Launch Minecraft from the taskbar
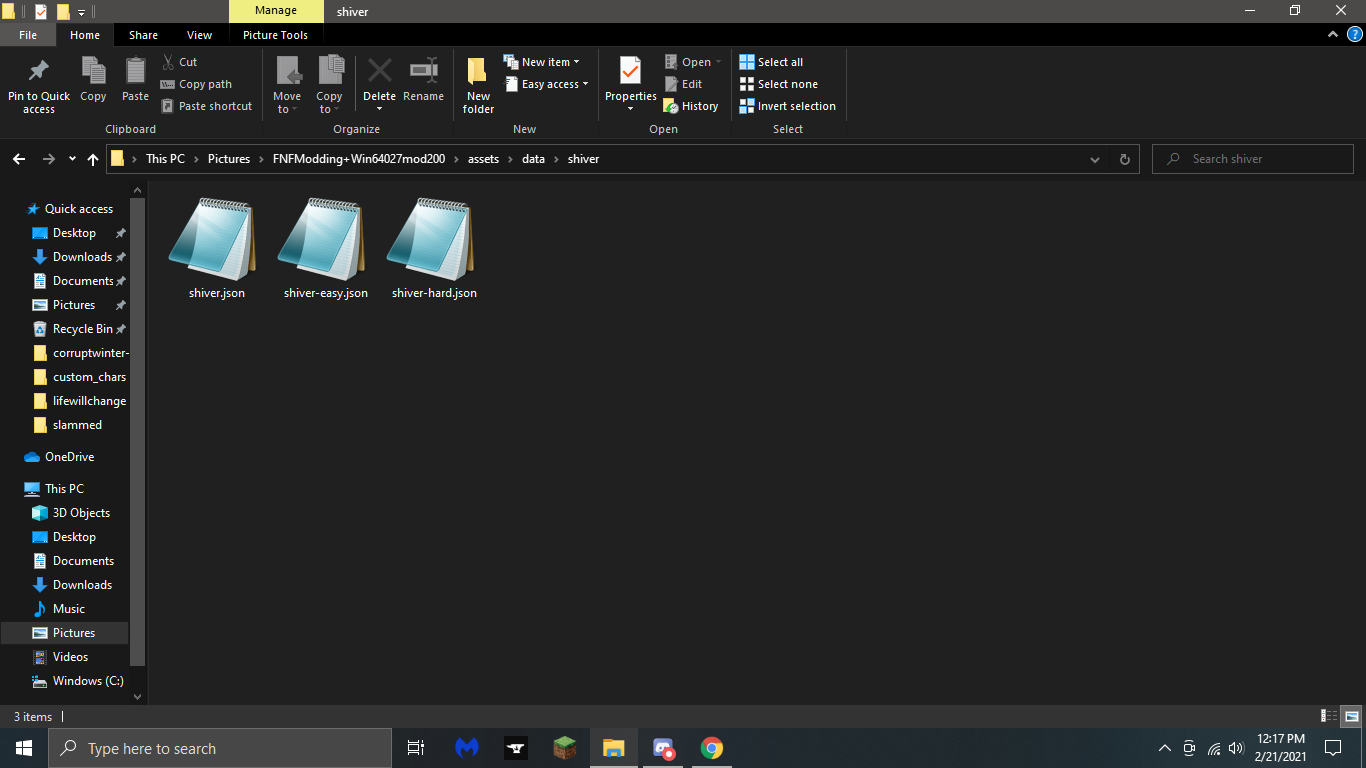 tap(564, 747)
